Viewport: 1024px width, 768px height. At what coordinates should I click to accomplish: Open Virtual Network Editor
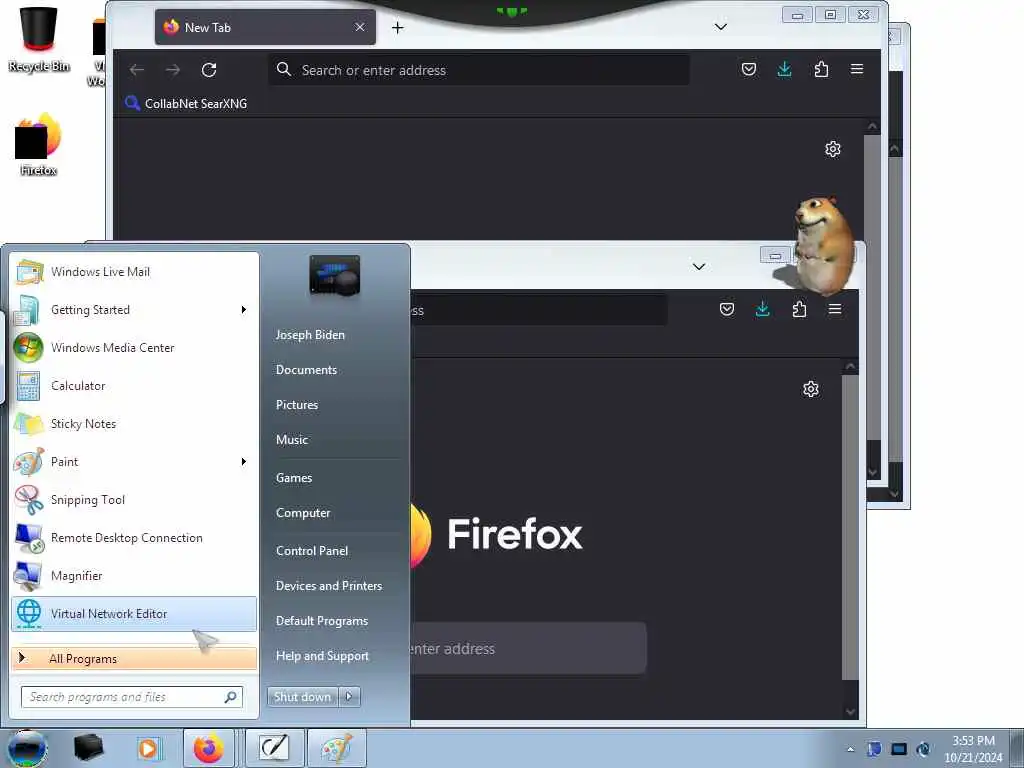[x=134, y=614]
